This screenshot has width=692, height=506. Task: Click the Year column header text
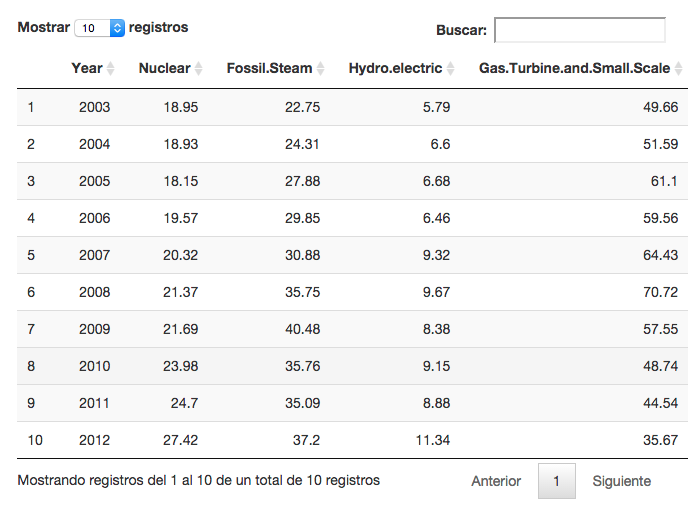(x=87, y=68)
